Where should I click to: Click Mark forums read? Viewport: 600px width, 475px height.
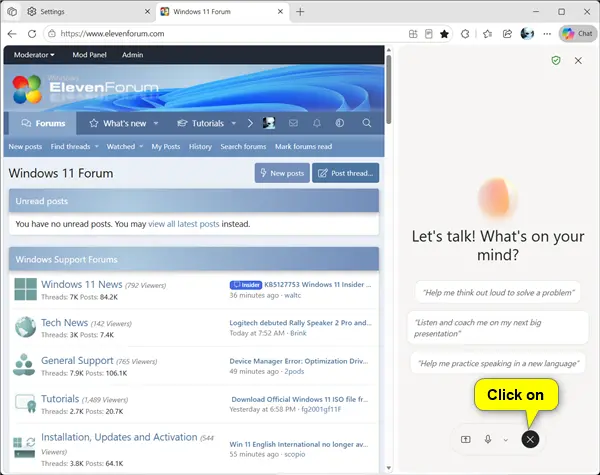[303, 147]
